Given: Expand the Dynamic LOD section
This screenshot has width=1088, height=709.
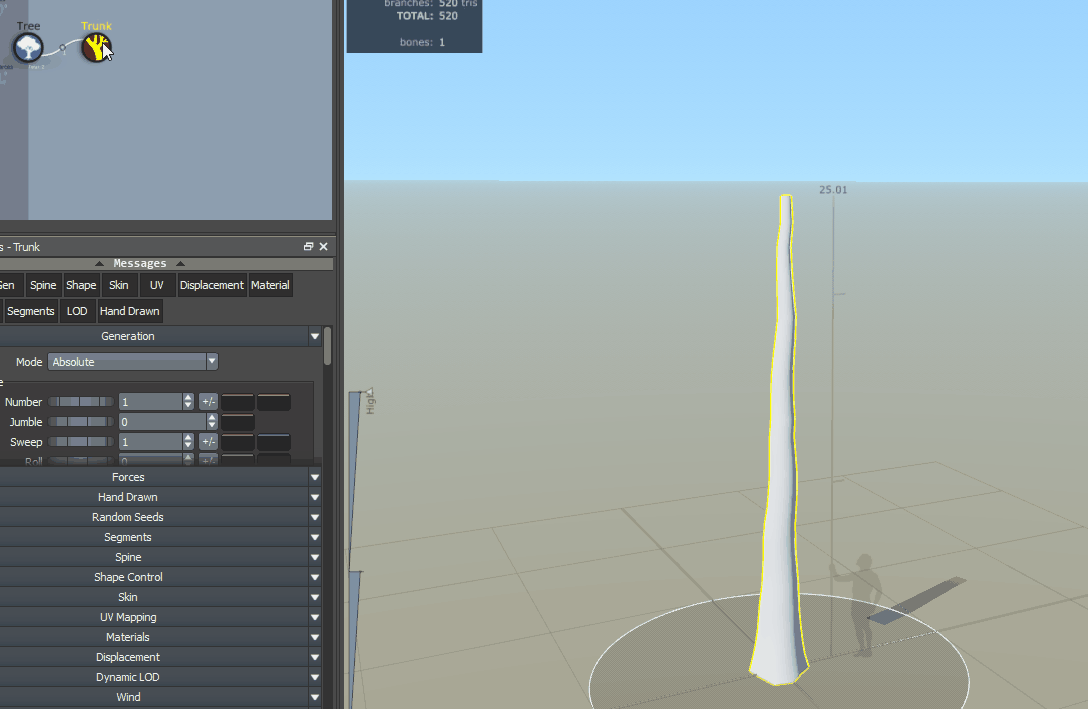Looking at the screenshot, I should point(160,678).
